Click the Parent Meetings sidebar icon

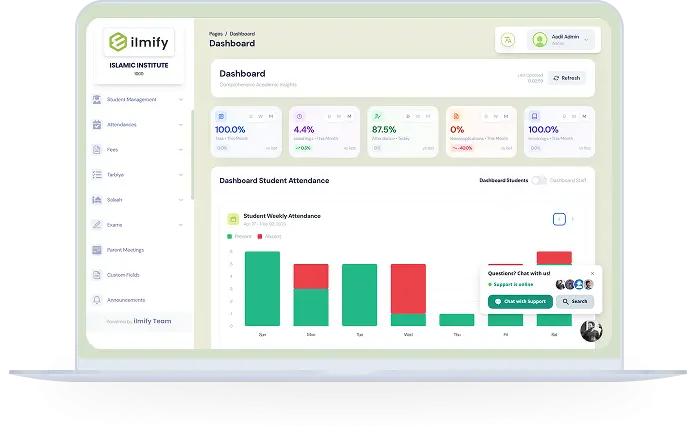click(x=96, y=250)
